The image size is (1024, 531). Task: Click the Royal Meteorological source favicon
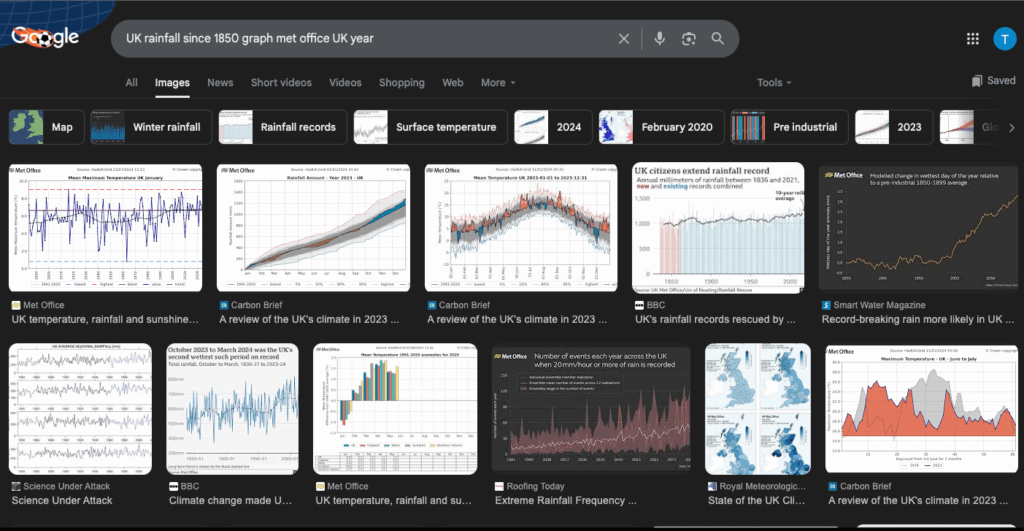[712, 487]
